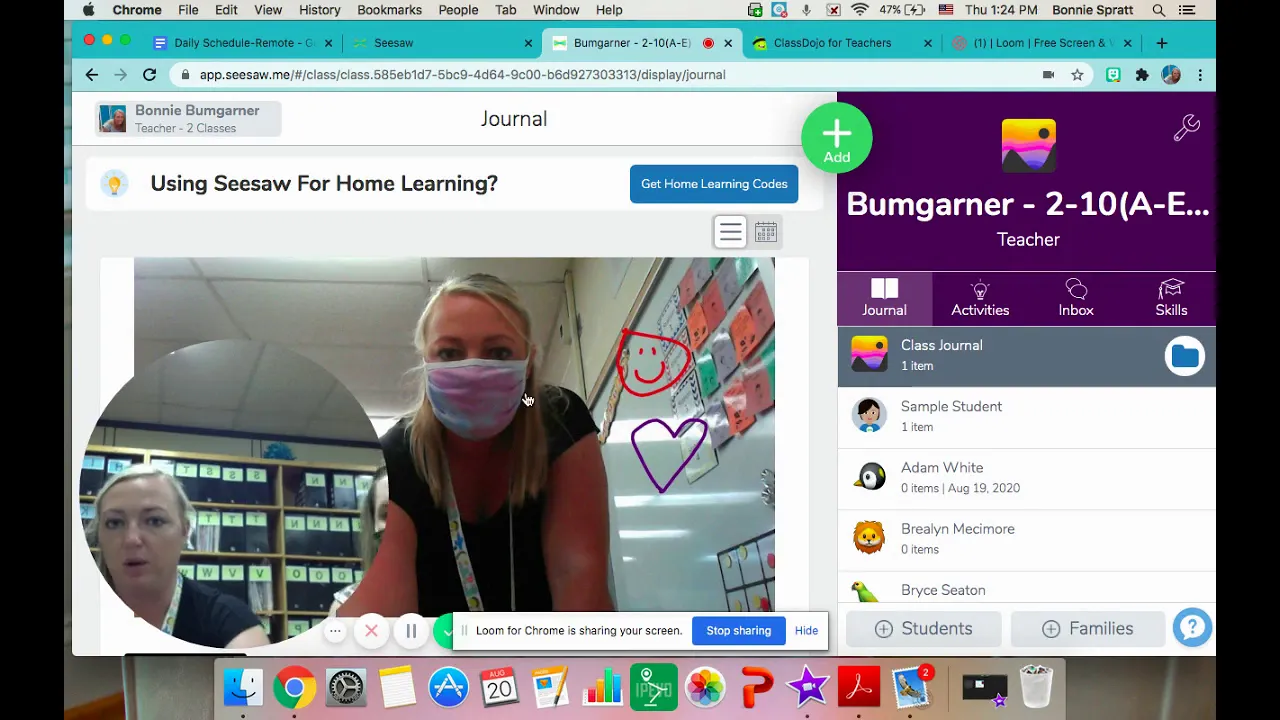The height and width of the screenshot is (720, 1280).
Task: Reload the Seesaw page
Action: pos(149,75)
